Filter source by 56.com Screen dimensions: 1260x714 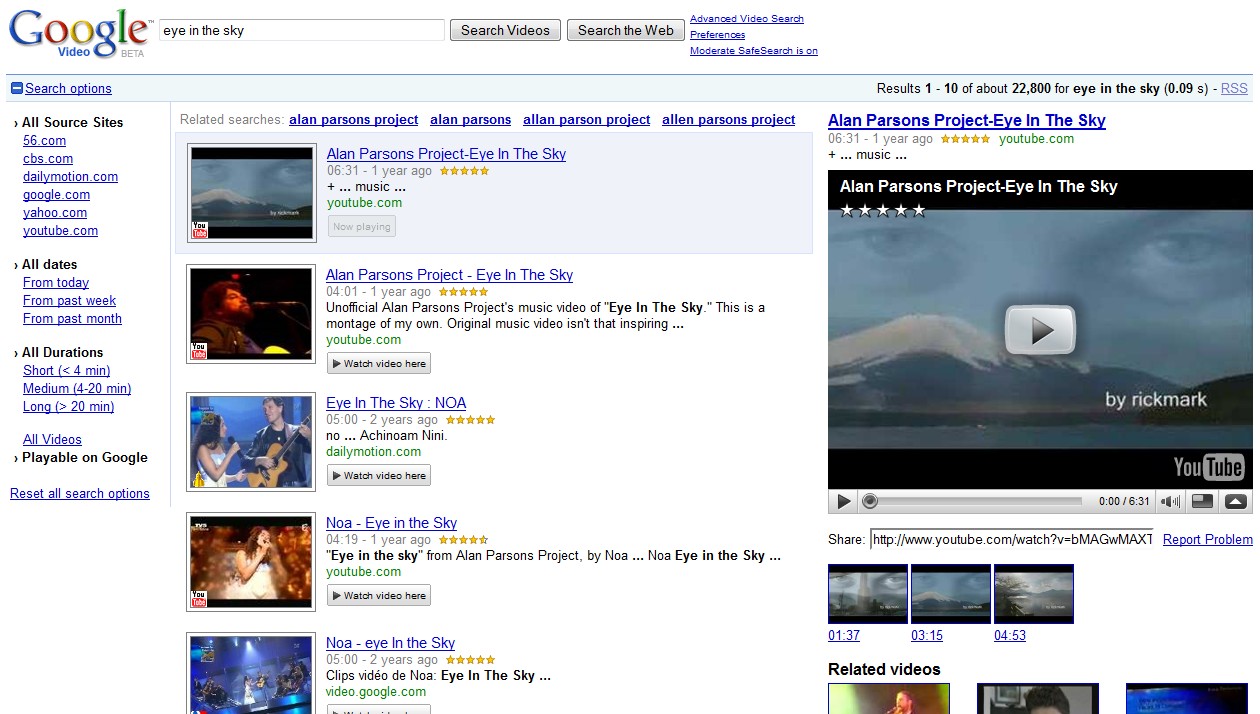pos(44,141)
